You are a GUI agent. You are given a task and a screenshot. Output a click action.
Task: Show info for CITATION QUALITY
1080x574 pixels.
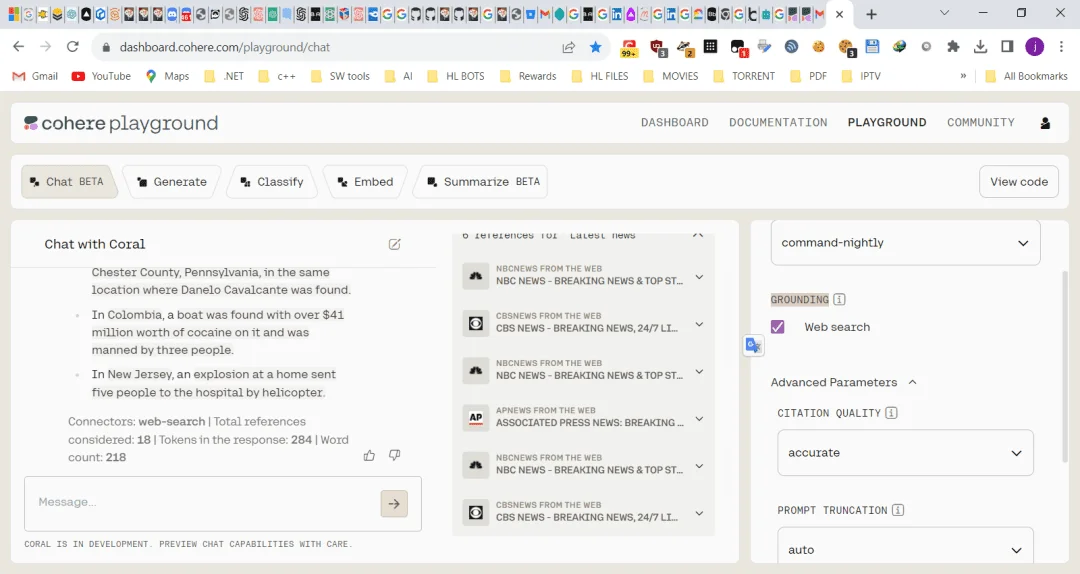(891, 413)
